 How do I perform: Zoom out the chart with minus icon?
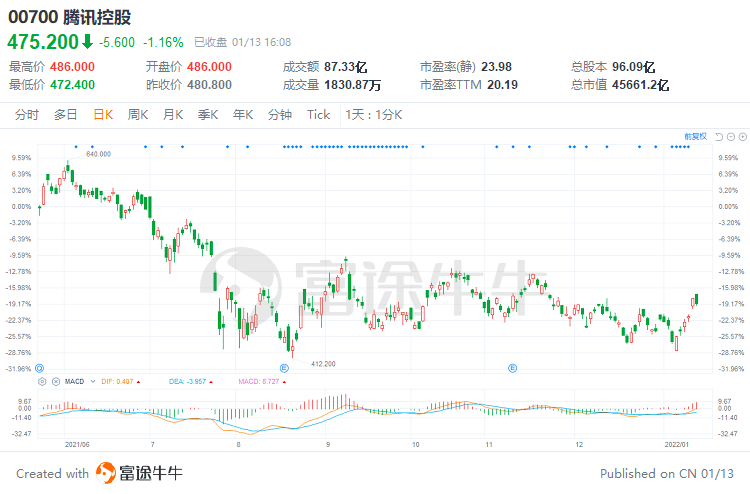coord(731,136)
